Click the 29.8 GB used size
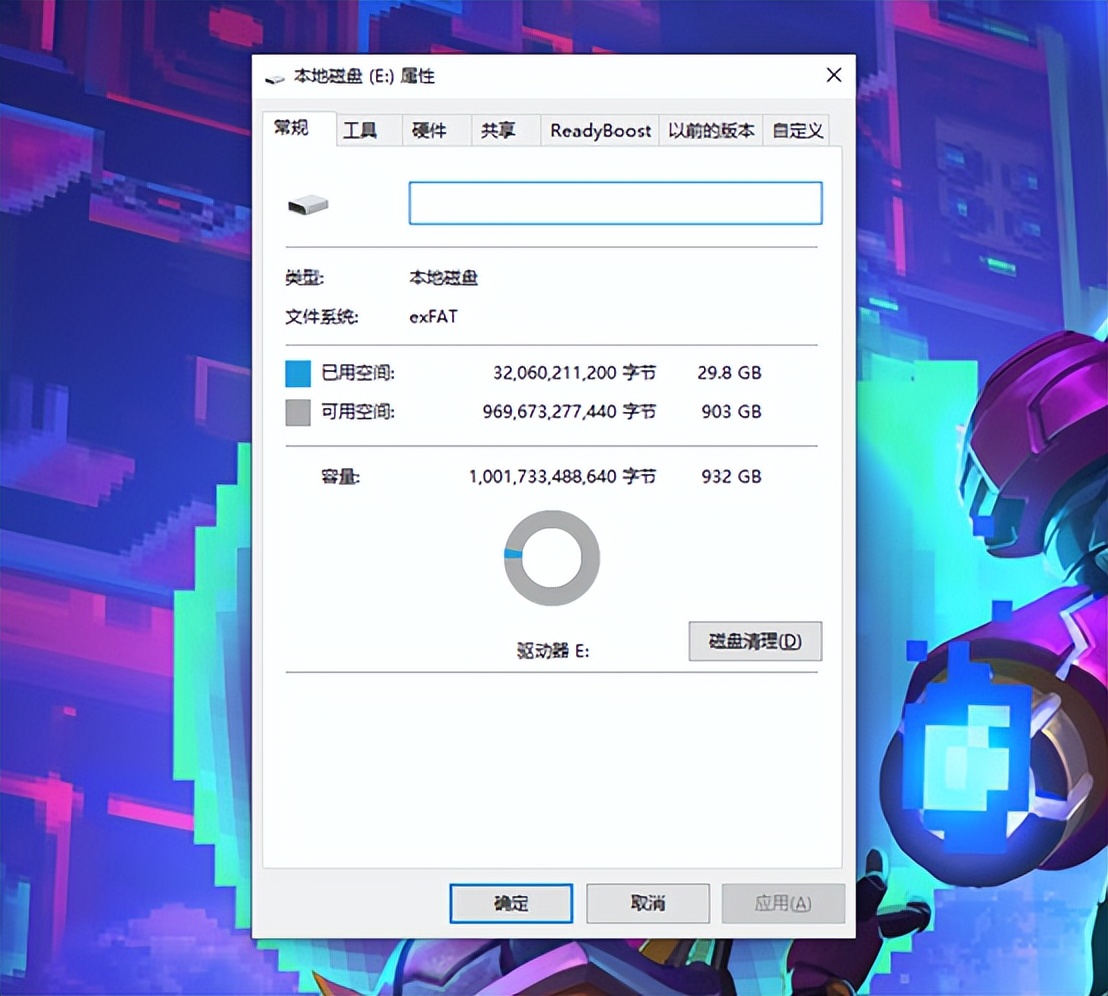 tap(729, 372)
